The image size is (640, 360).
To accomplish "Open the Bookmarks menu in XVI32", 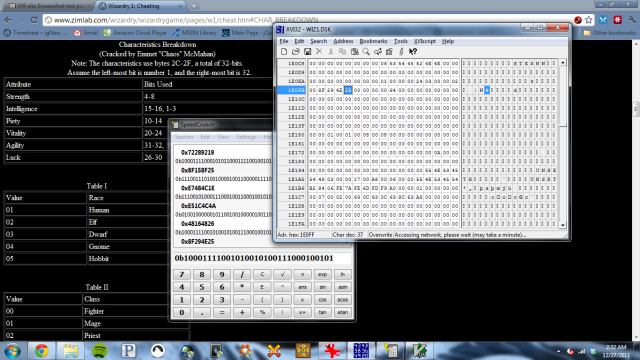I will (373, 41).
